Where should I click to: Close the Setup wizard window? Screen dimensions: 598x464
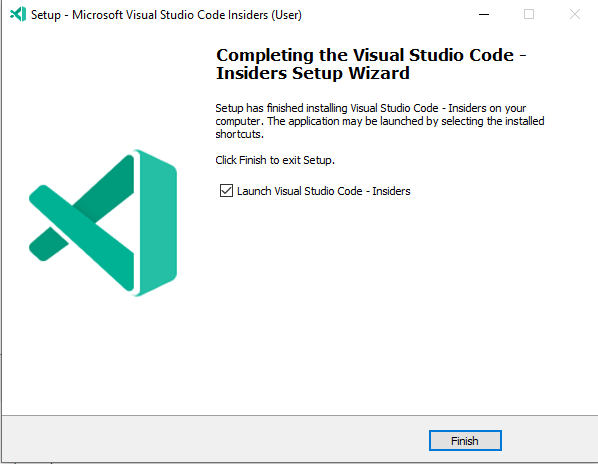pyautogui.click(x=575, y=14)
